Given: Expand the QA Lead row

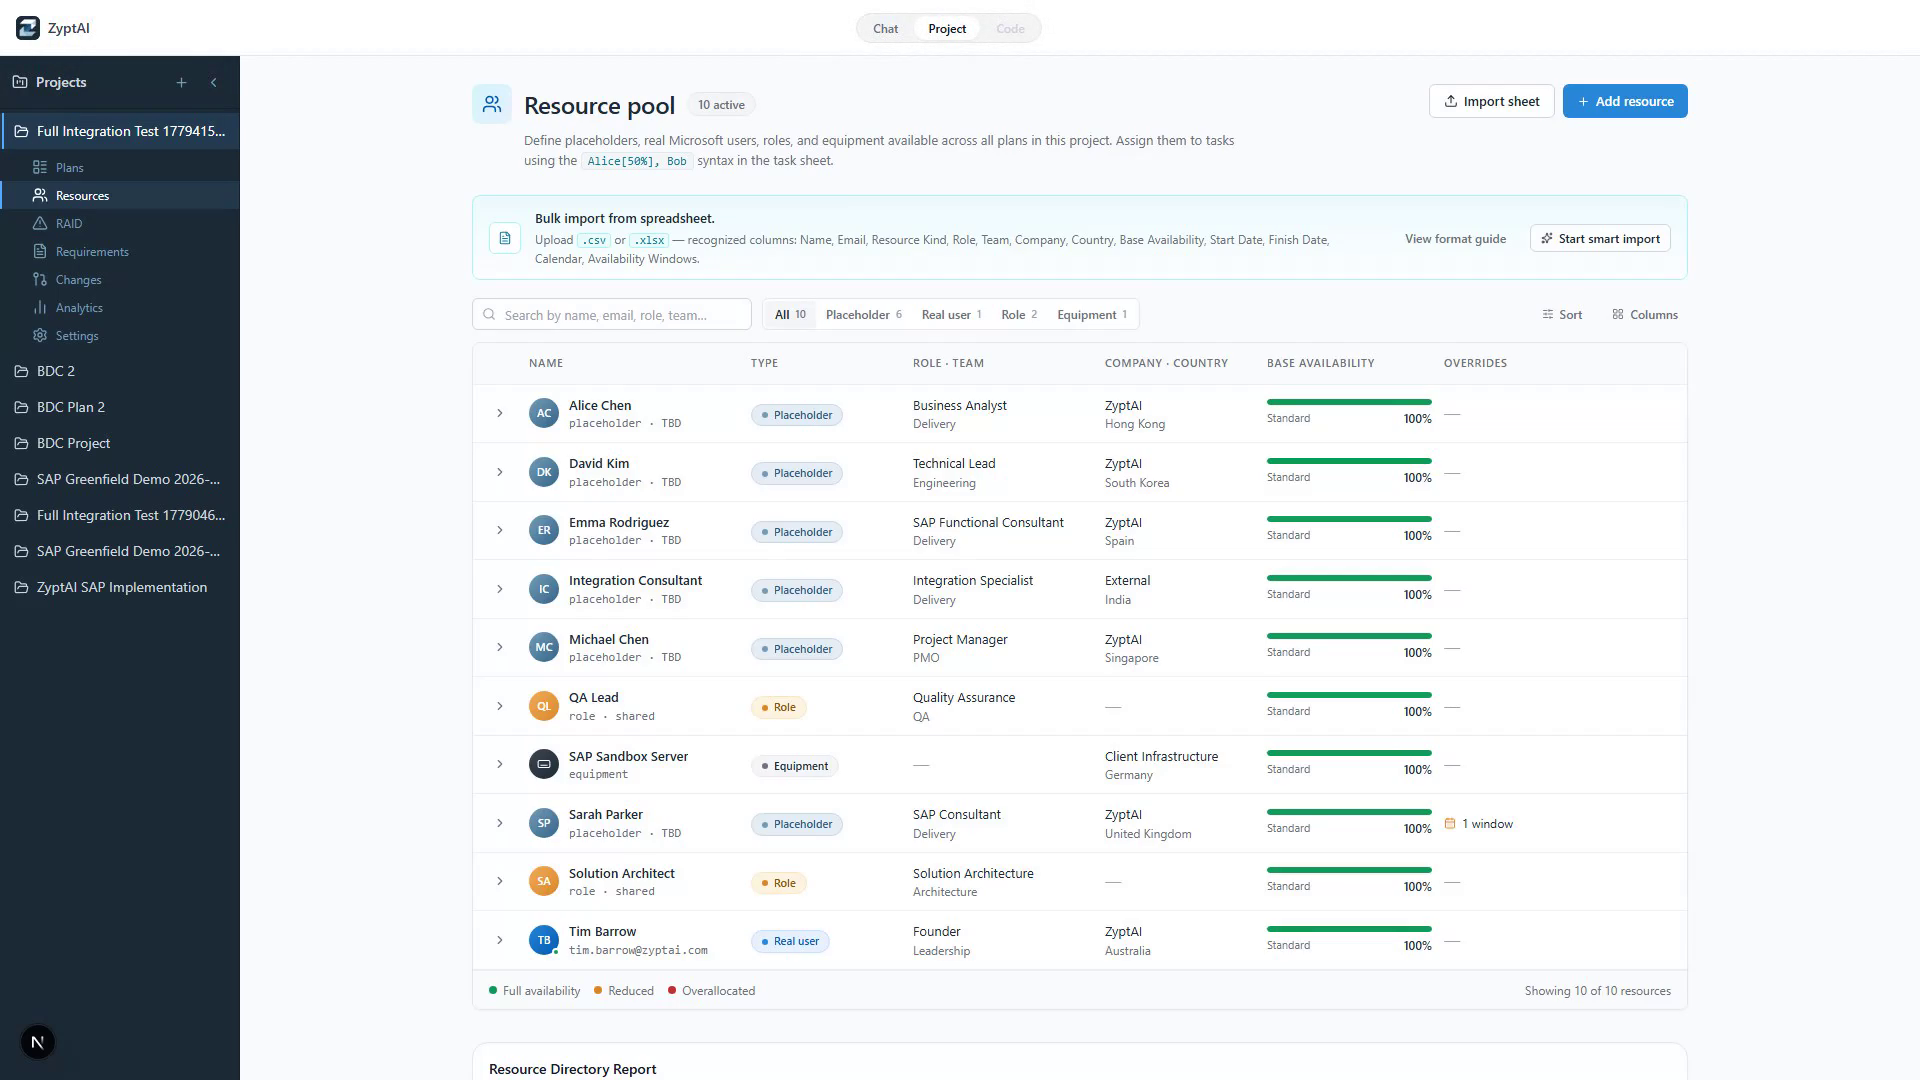Looking at the screenshot, I should [x=500, y=706].
